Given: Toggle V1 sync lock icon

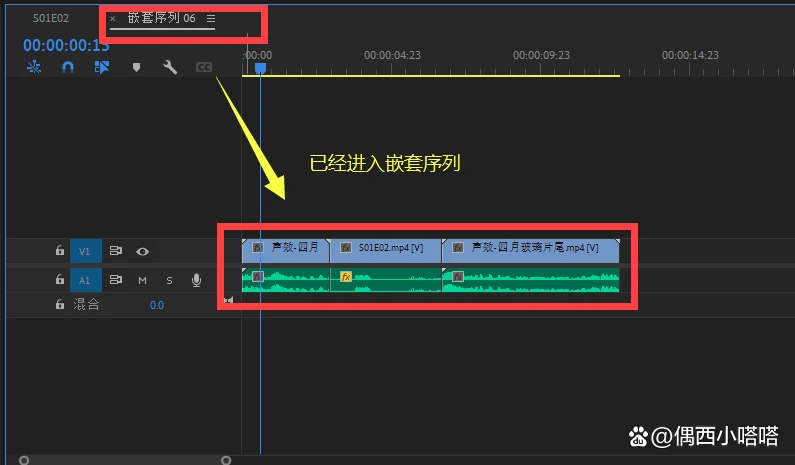Looking at the screenshot, I should 116,251.
